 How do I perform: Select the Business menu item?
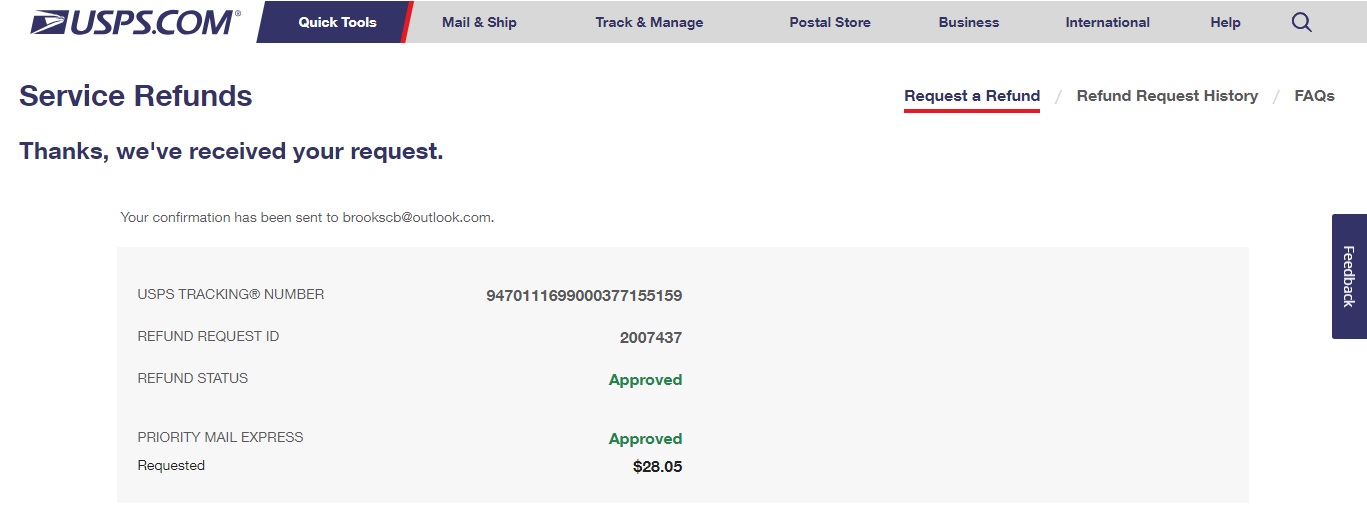point(968,22)
